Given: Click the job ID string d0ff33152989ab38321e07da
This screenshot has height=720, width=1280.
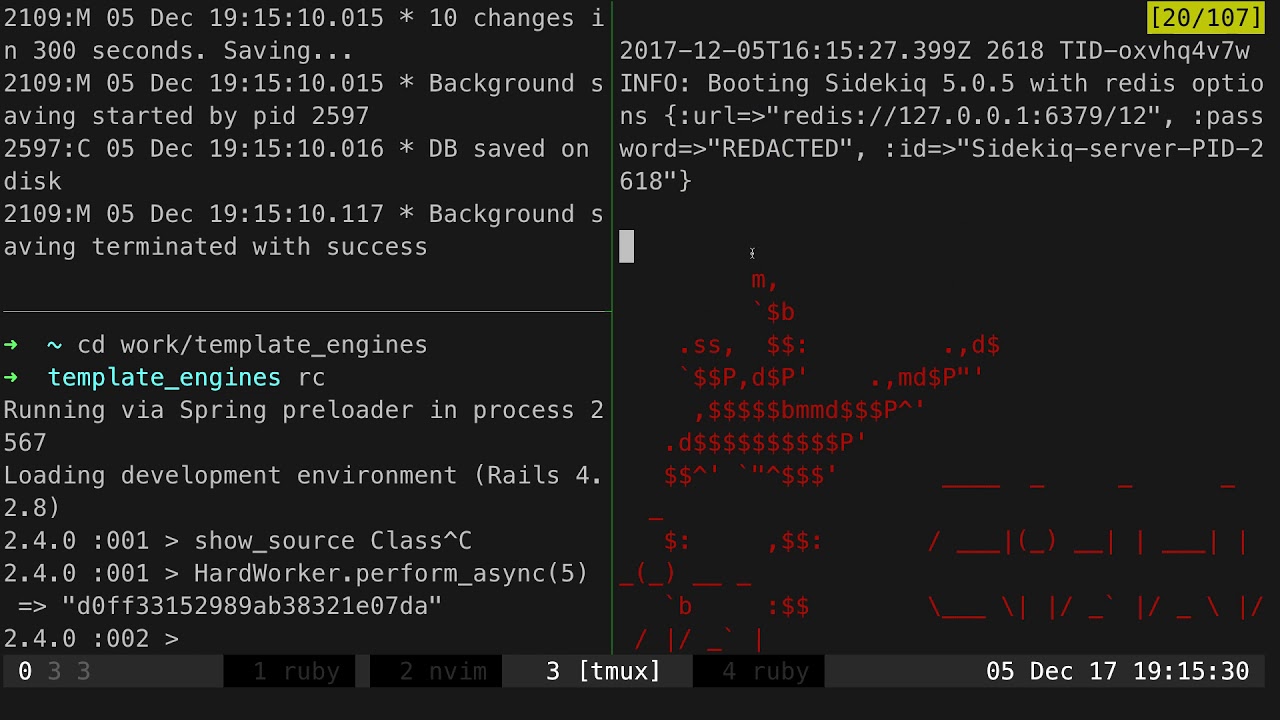Looking at the screenshot, I should tap(251, 606).
